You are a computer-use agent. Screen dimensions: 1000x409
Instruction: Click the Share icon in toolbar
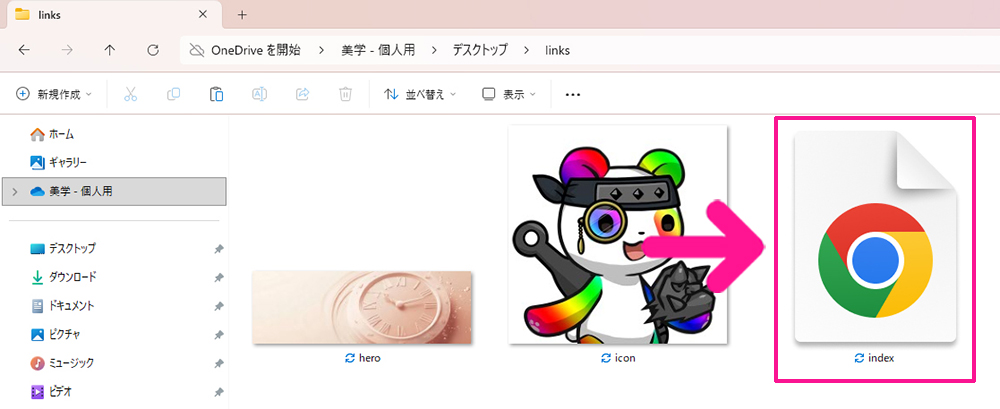coord(302,94)
